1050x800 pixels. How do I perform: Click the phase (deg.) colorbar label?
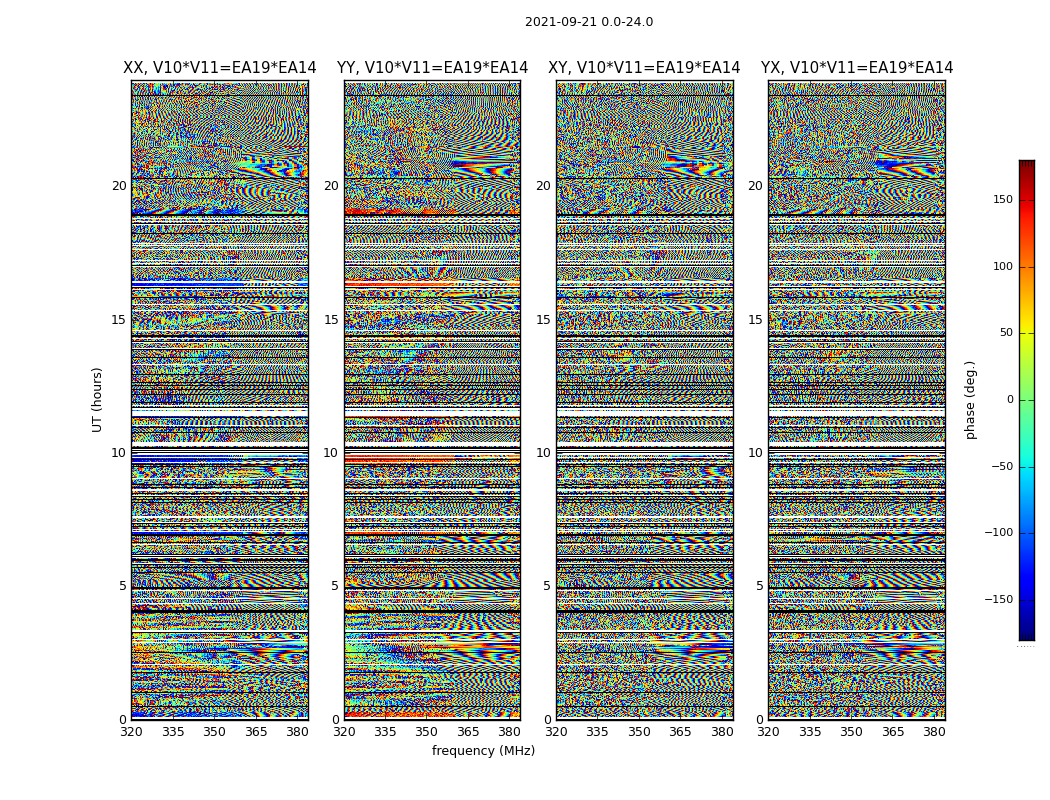(970, 400)
